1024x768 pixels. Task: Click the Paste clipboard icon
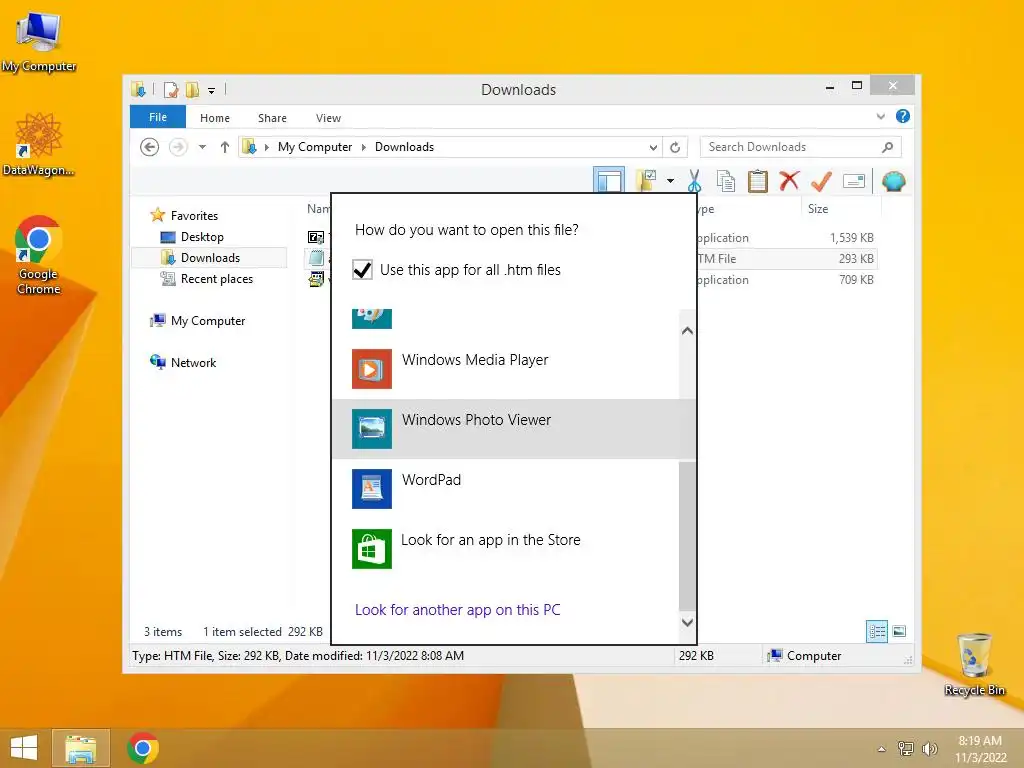758,181
